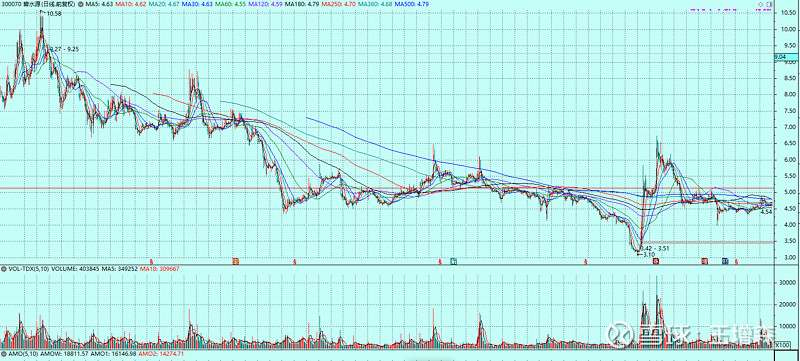The height and width of the screenshot is (361, 800).
Task: Click the red horizontal line near 5.10
Action: pyautogui.click(x=387, y=188)
